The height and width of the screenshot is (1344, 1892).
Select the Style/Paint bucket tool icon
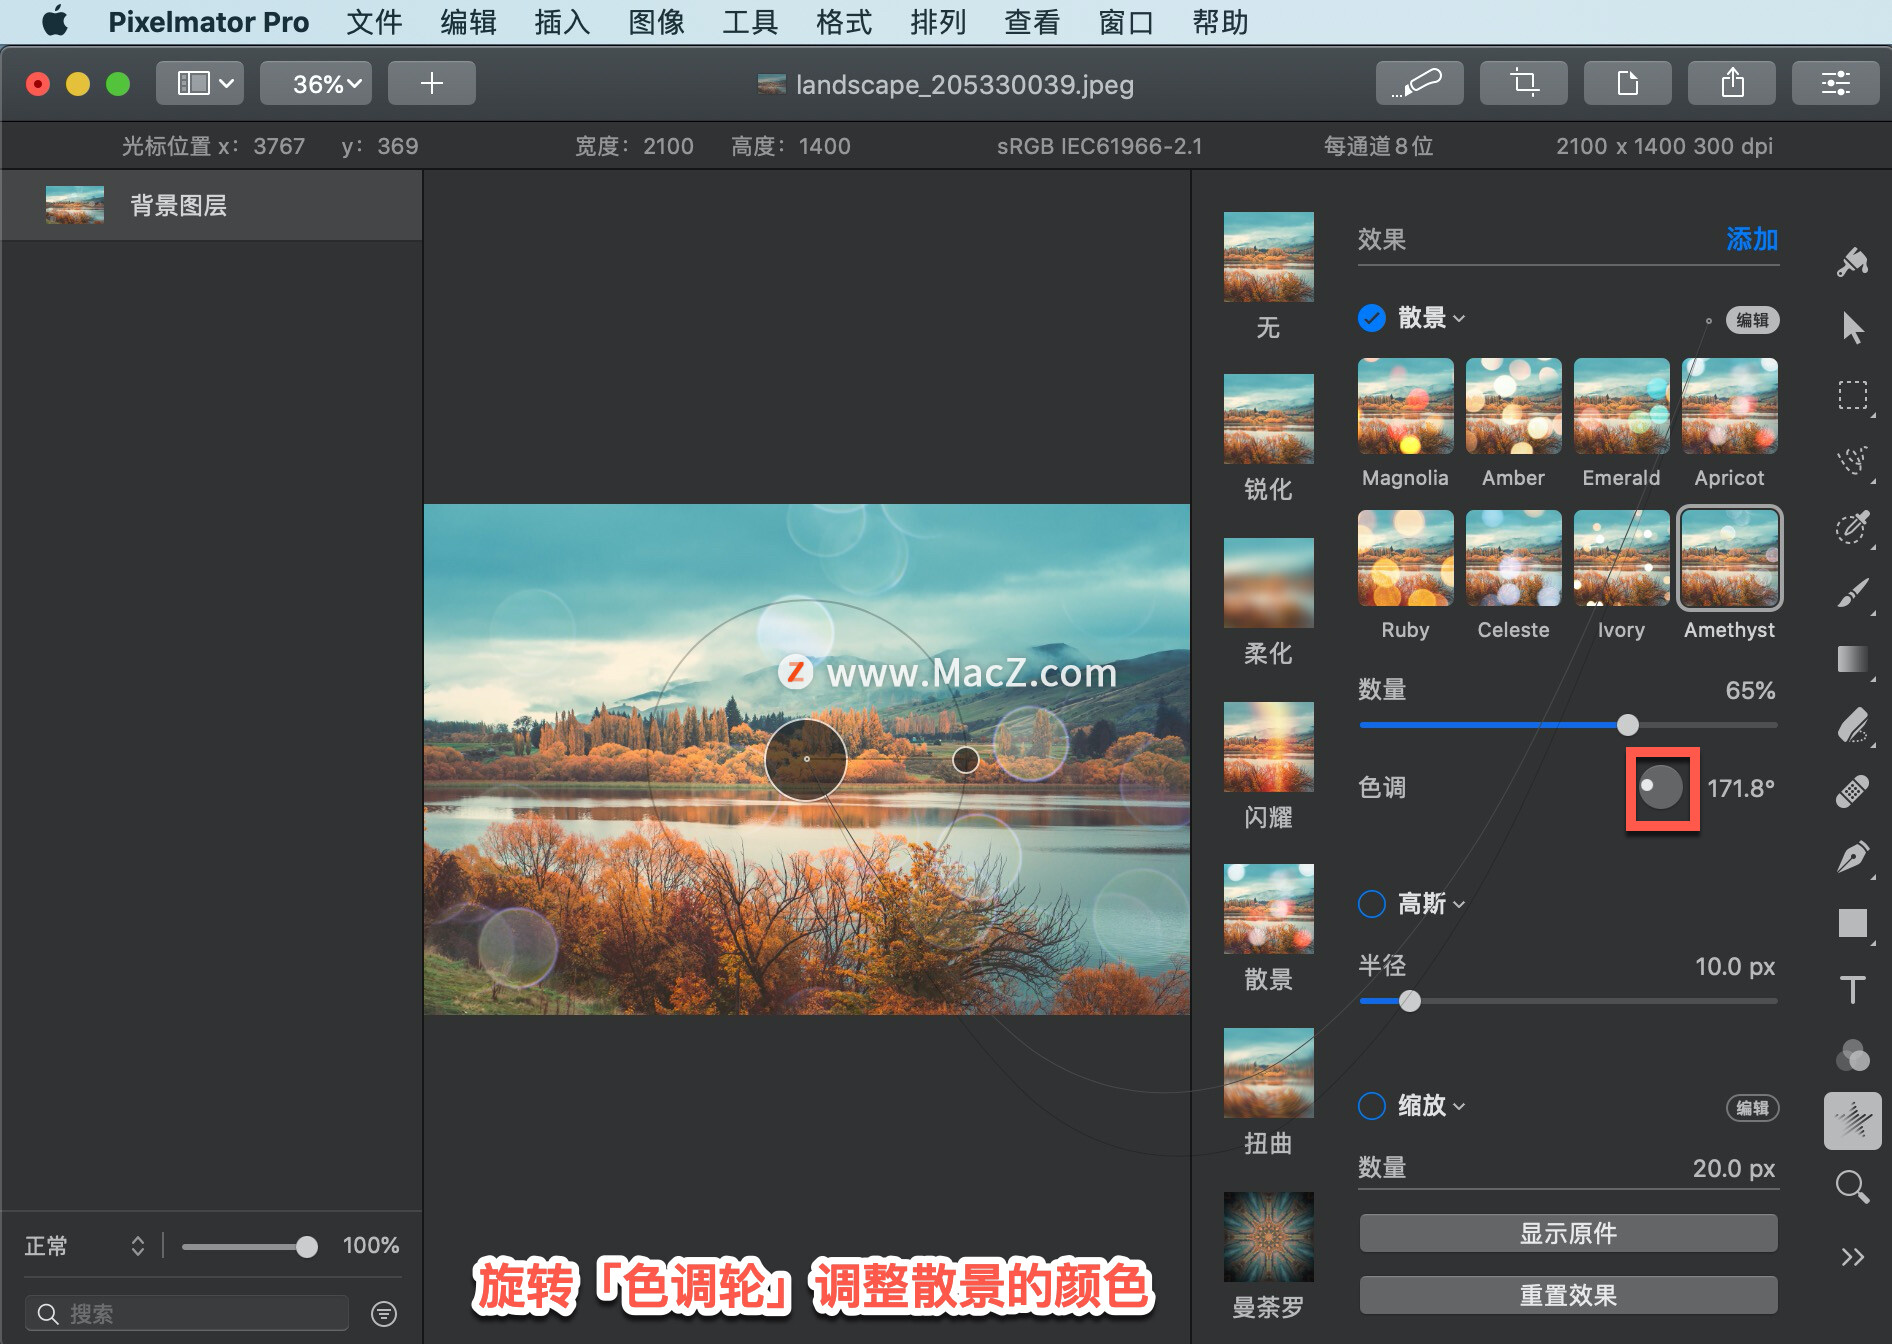click(1853, 262)
